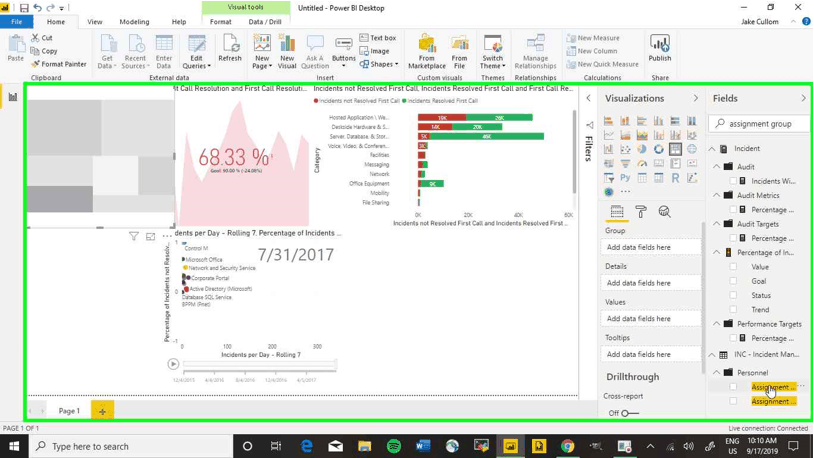Open the Analytics magnifier tab
The width and height of the screenshot is (814, 458).
(664, 212)
